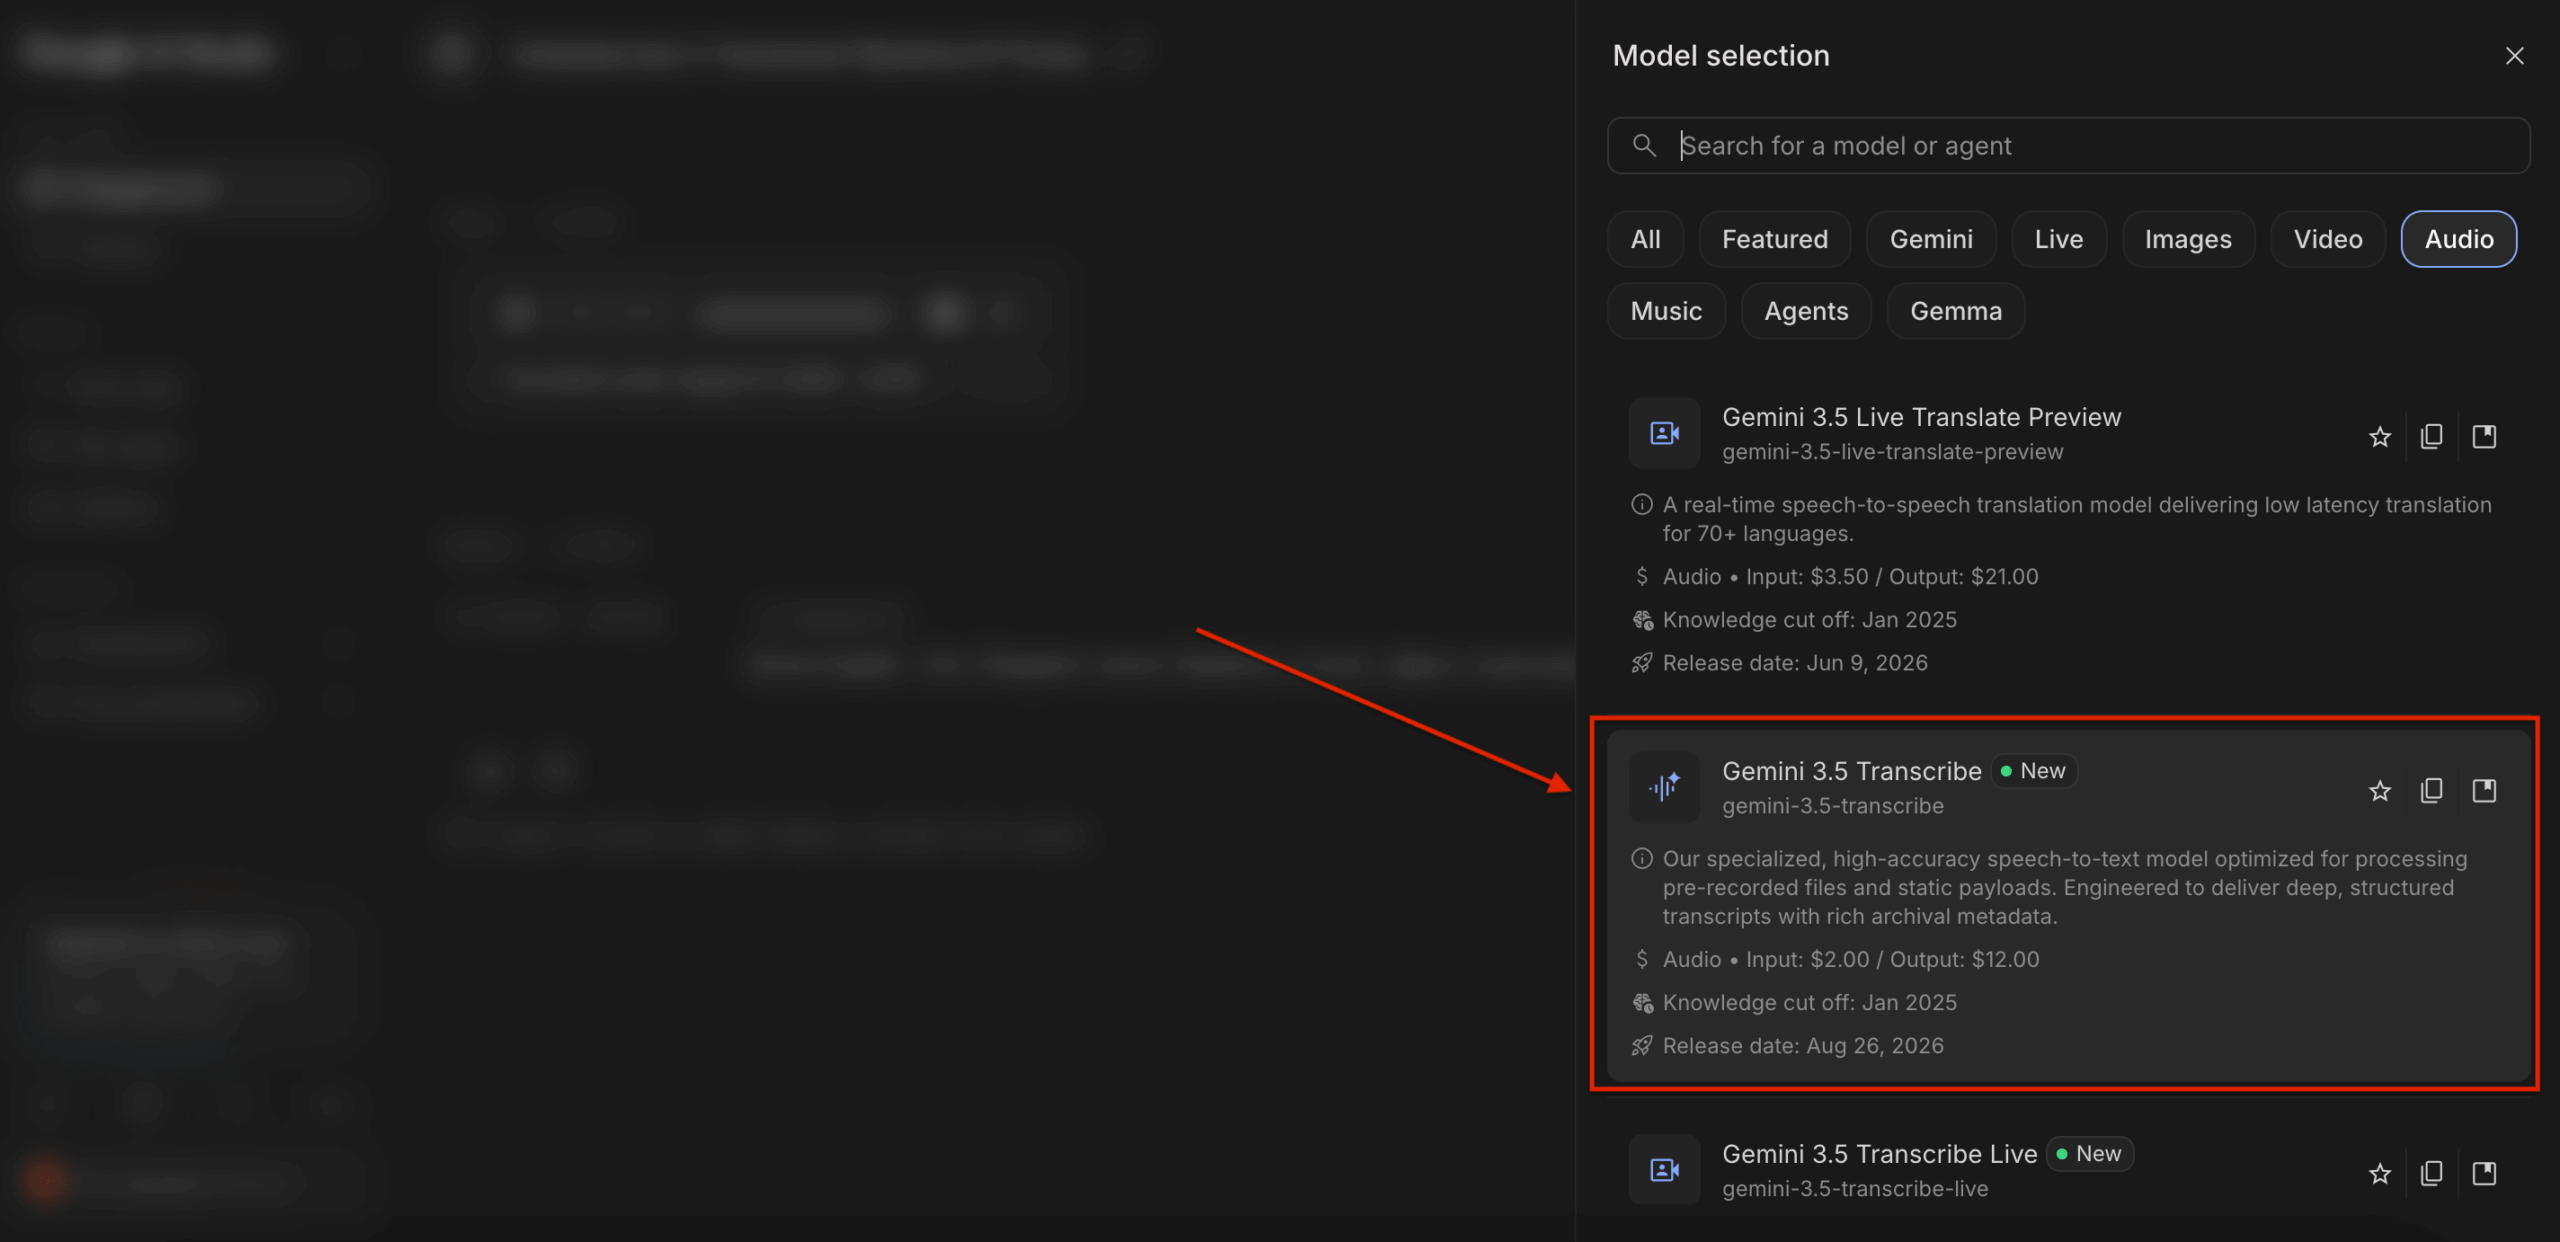
Task: Select the Audio filter chip
Action: [2459, 239]
